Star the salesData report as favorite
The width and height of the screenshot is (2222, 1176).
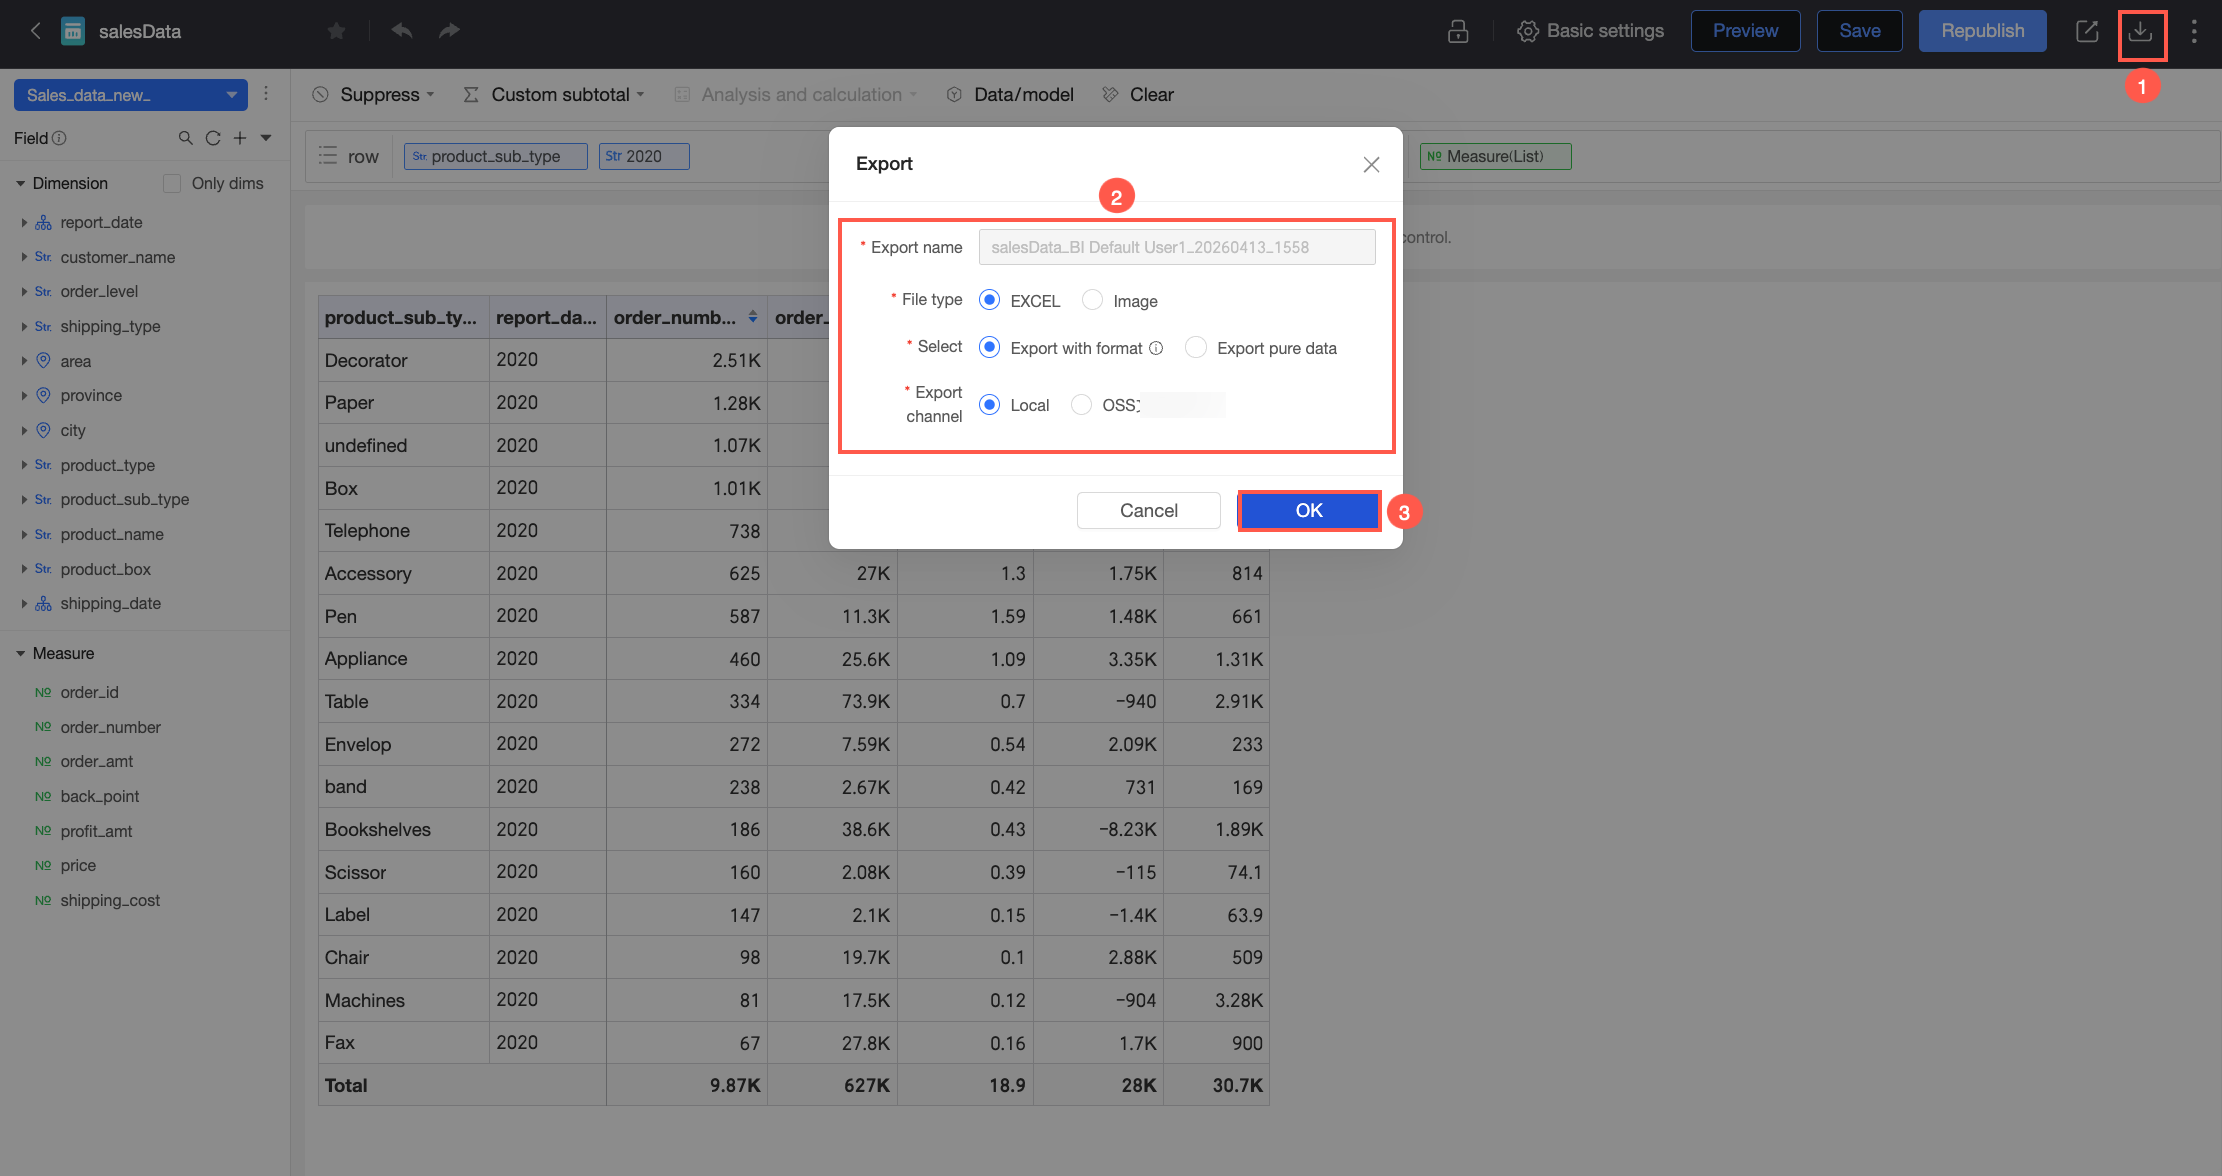(x=337, y=31)
